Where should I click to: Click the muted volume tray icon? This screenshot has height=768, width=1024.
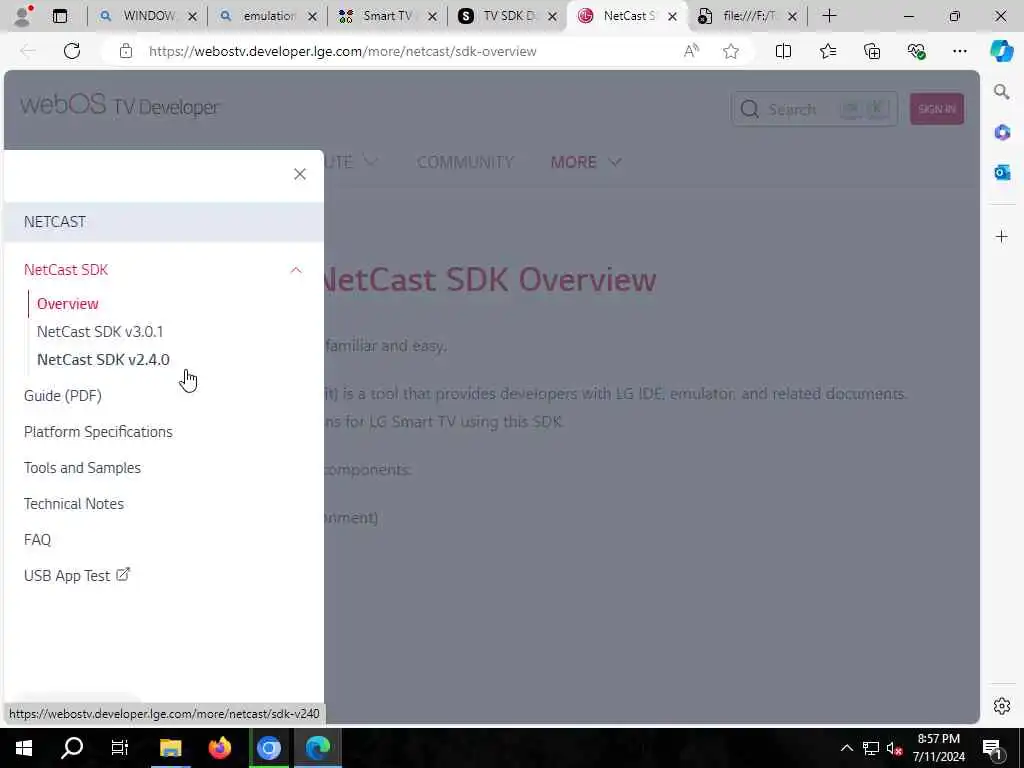[894, 748]
